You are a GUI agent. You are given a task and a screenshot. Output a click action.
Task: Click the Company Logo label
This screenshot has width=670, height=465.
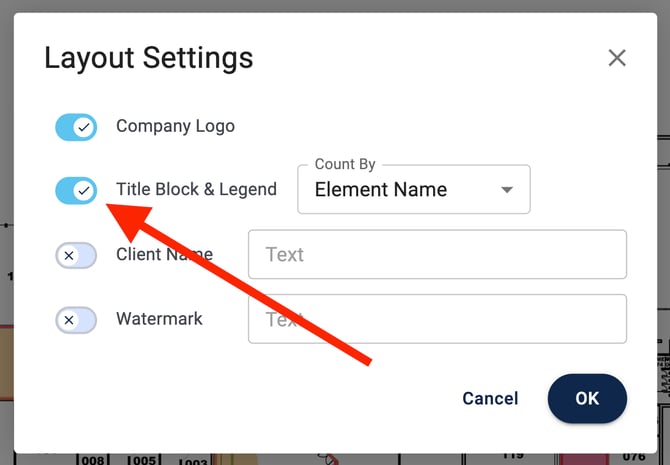tap(175, 127)
